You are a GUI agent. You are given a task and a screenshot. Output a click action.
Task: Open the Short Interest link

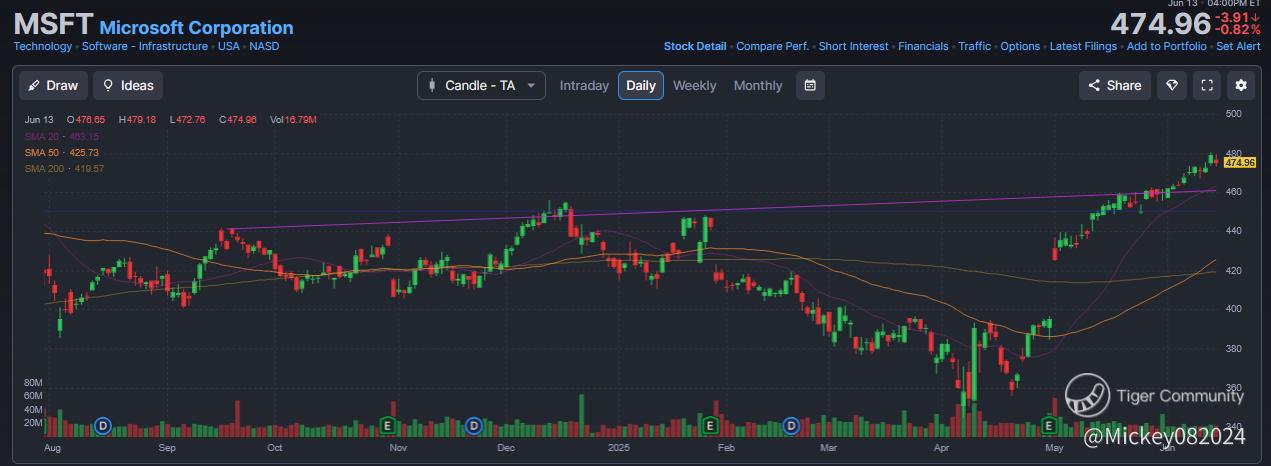click(x=853, y=46)
